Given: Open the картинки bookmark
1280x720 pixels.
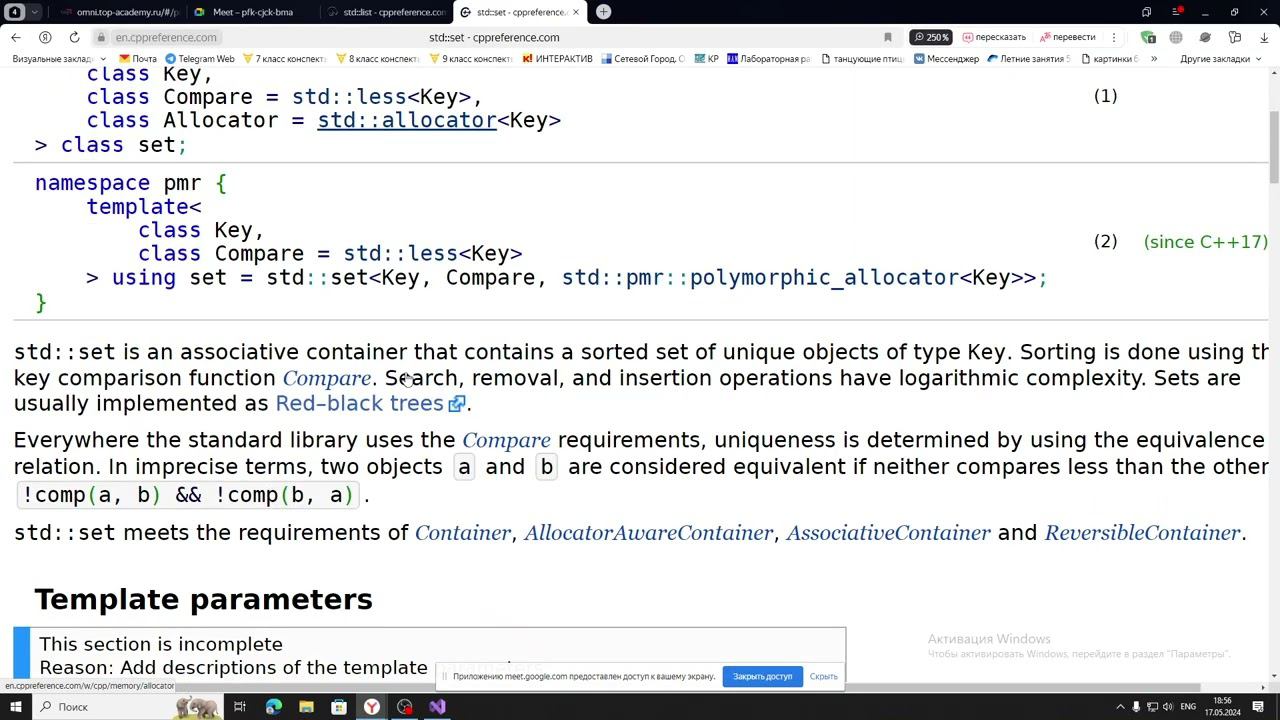Looking at the screenshot, I should click(1108, 59).
